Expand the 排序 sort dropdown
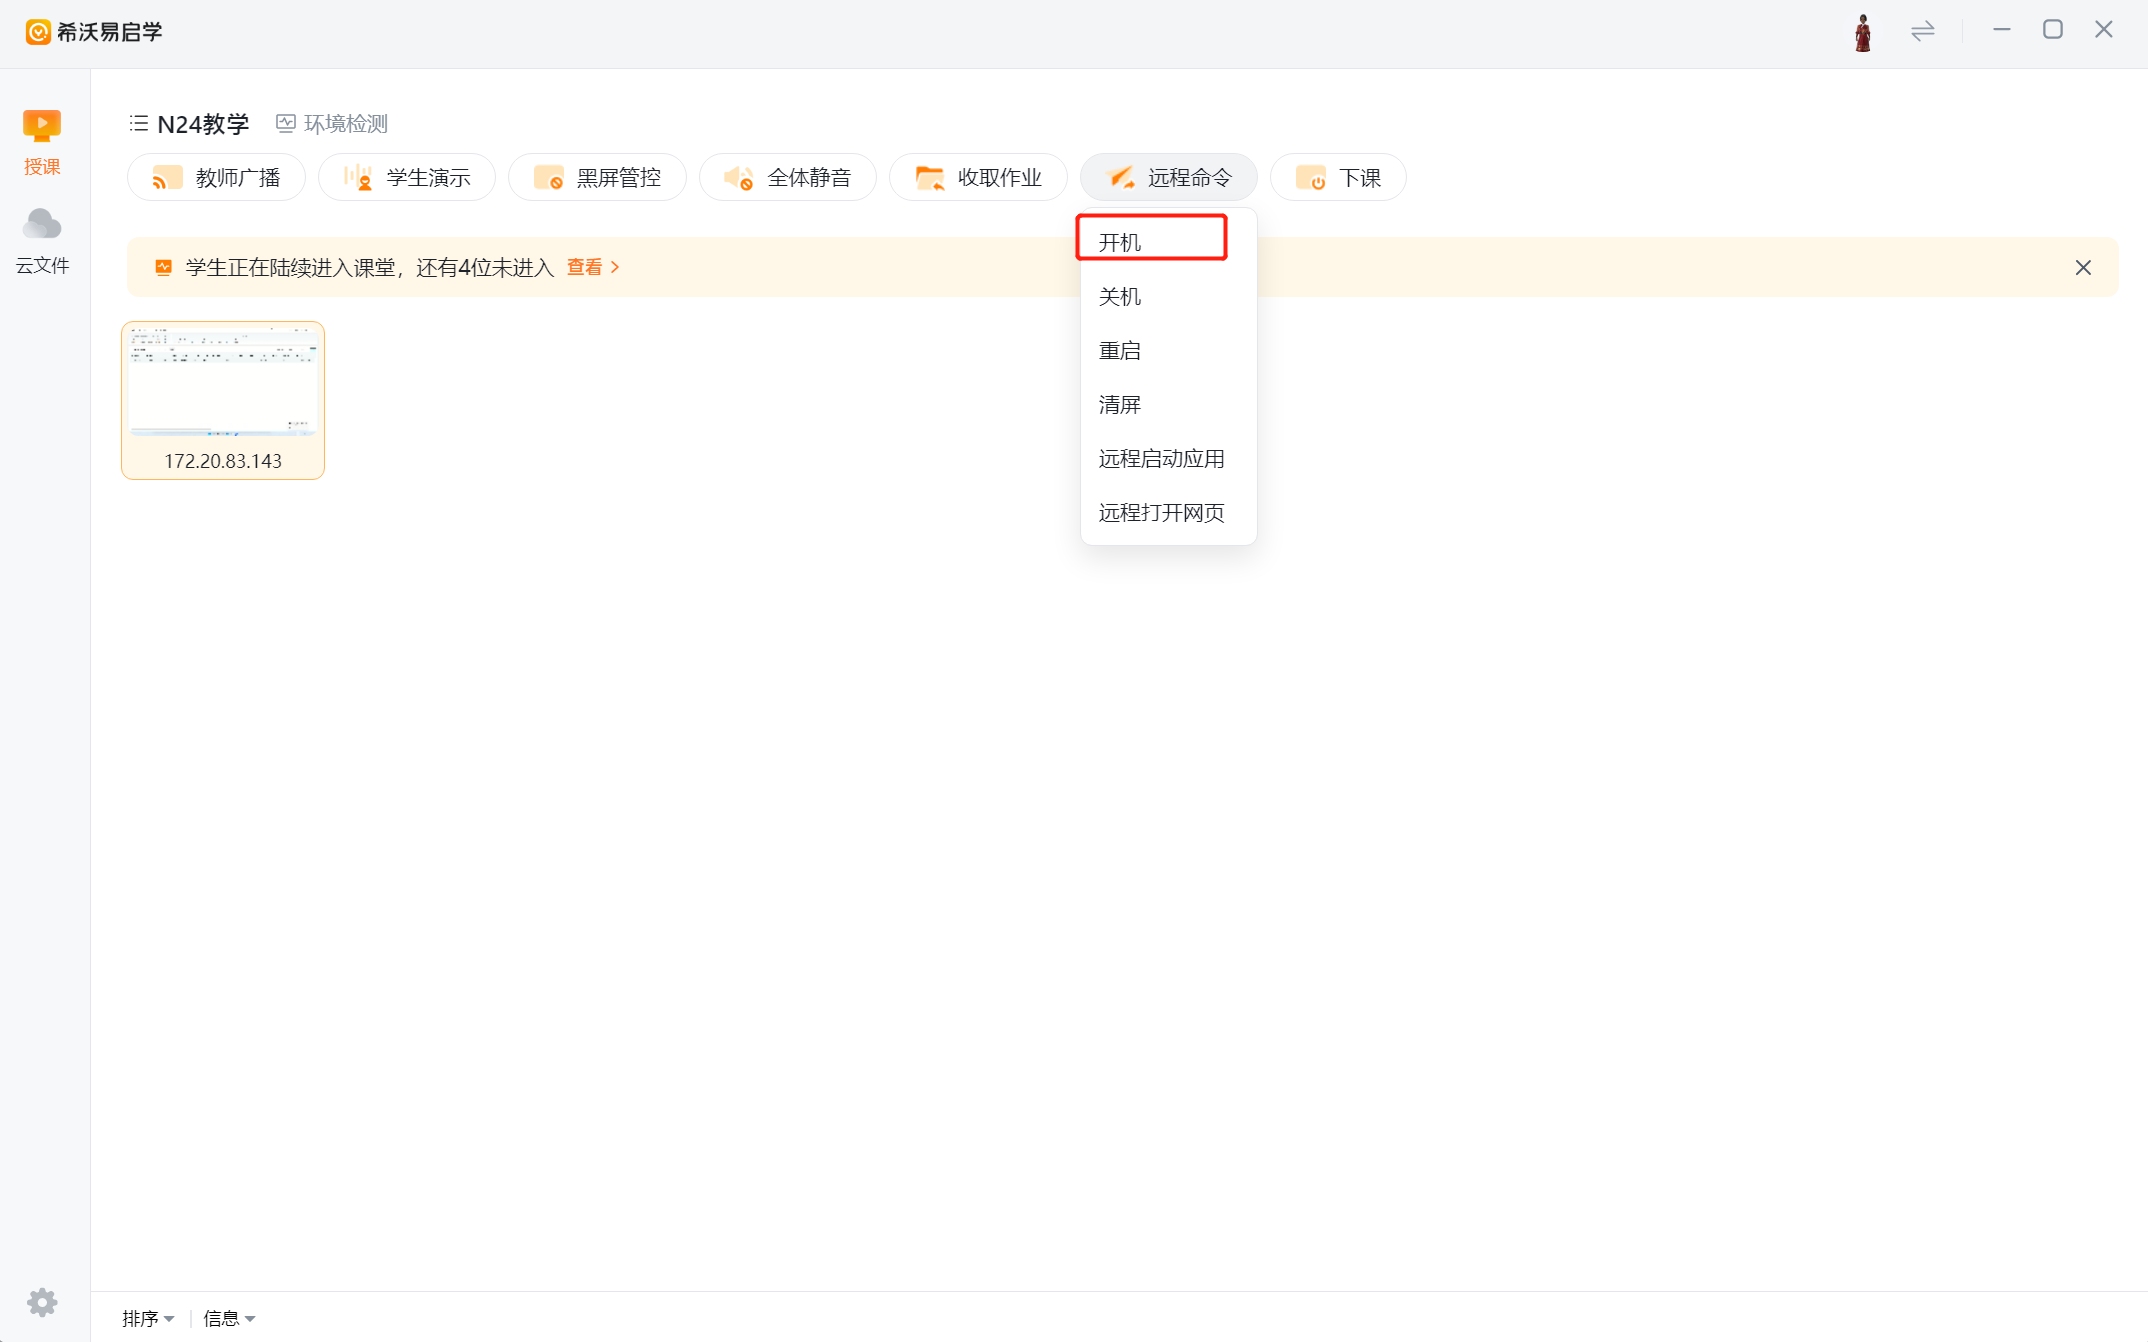Screen dimensions: 2148x1342 point(148,1318)
